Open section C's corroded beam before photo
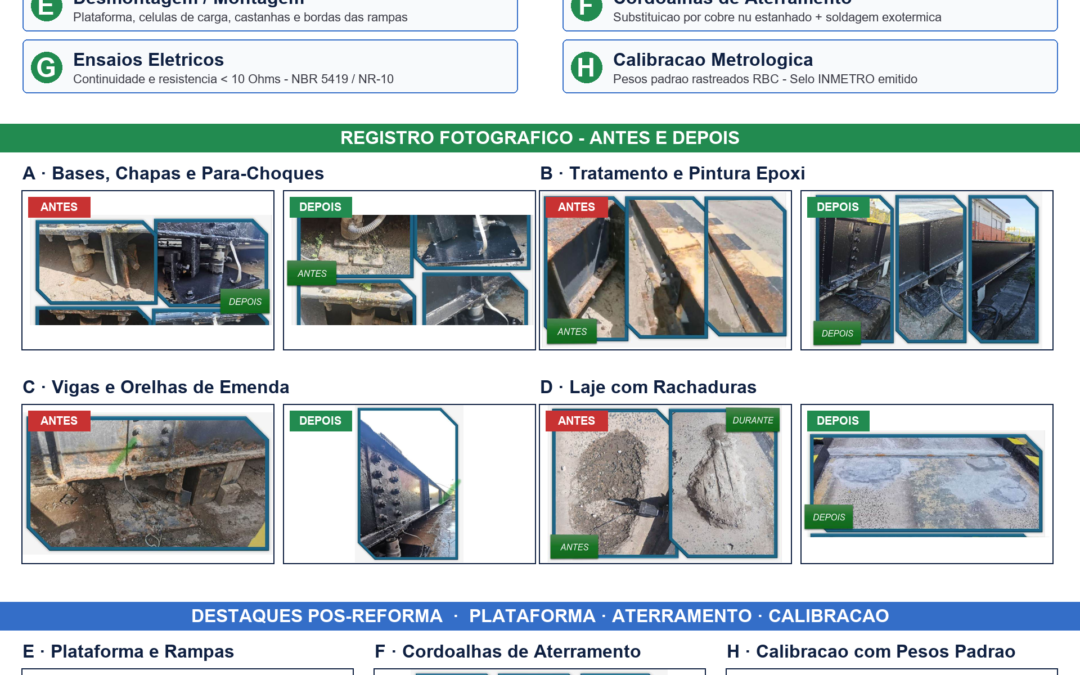 click(147, 483)
